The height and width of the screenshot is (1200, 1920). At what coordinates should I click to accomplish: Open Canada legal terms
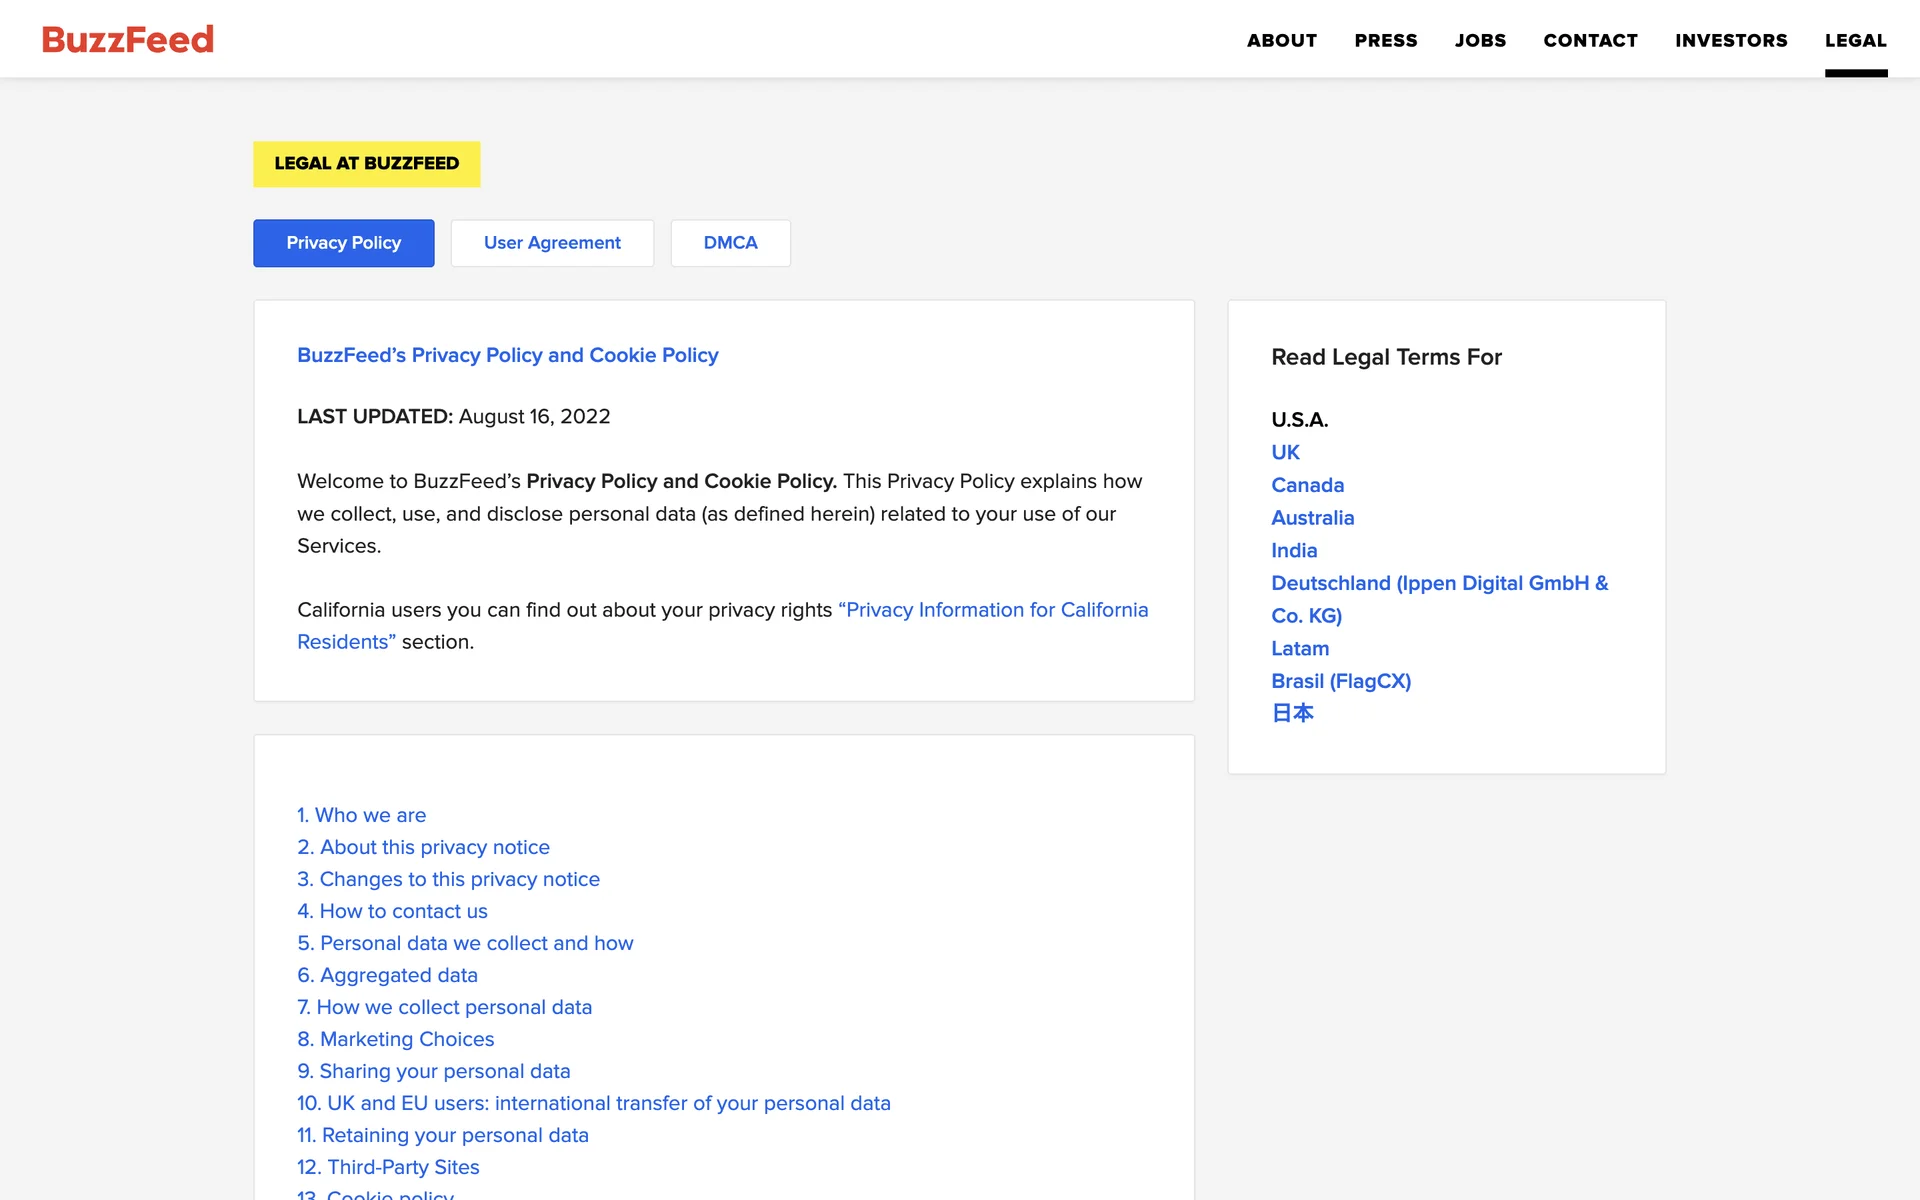click(1307, 485)
